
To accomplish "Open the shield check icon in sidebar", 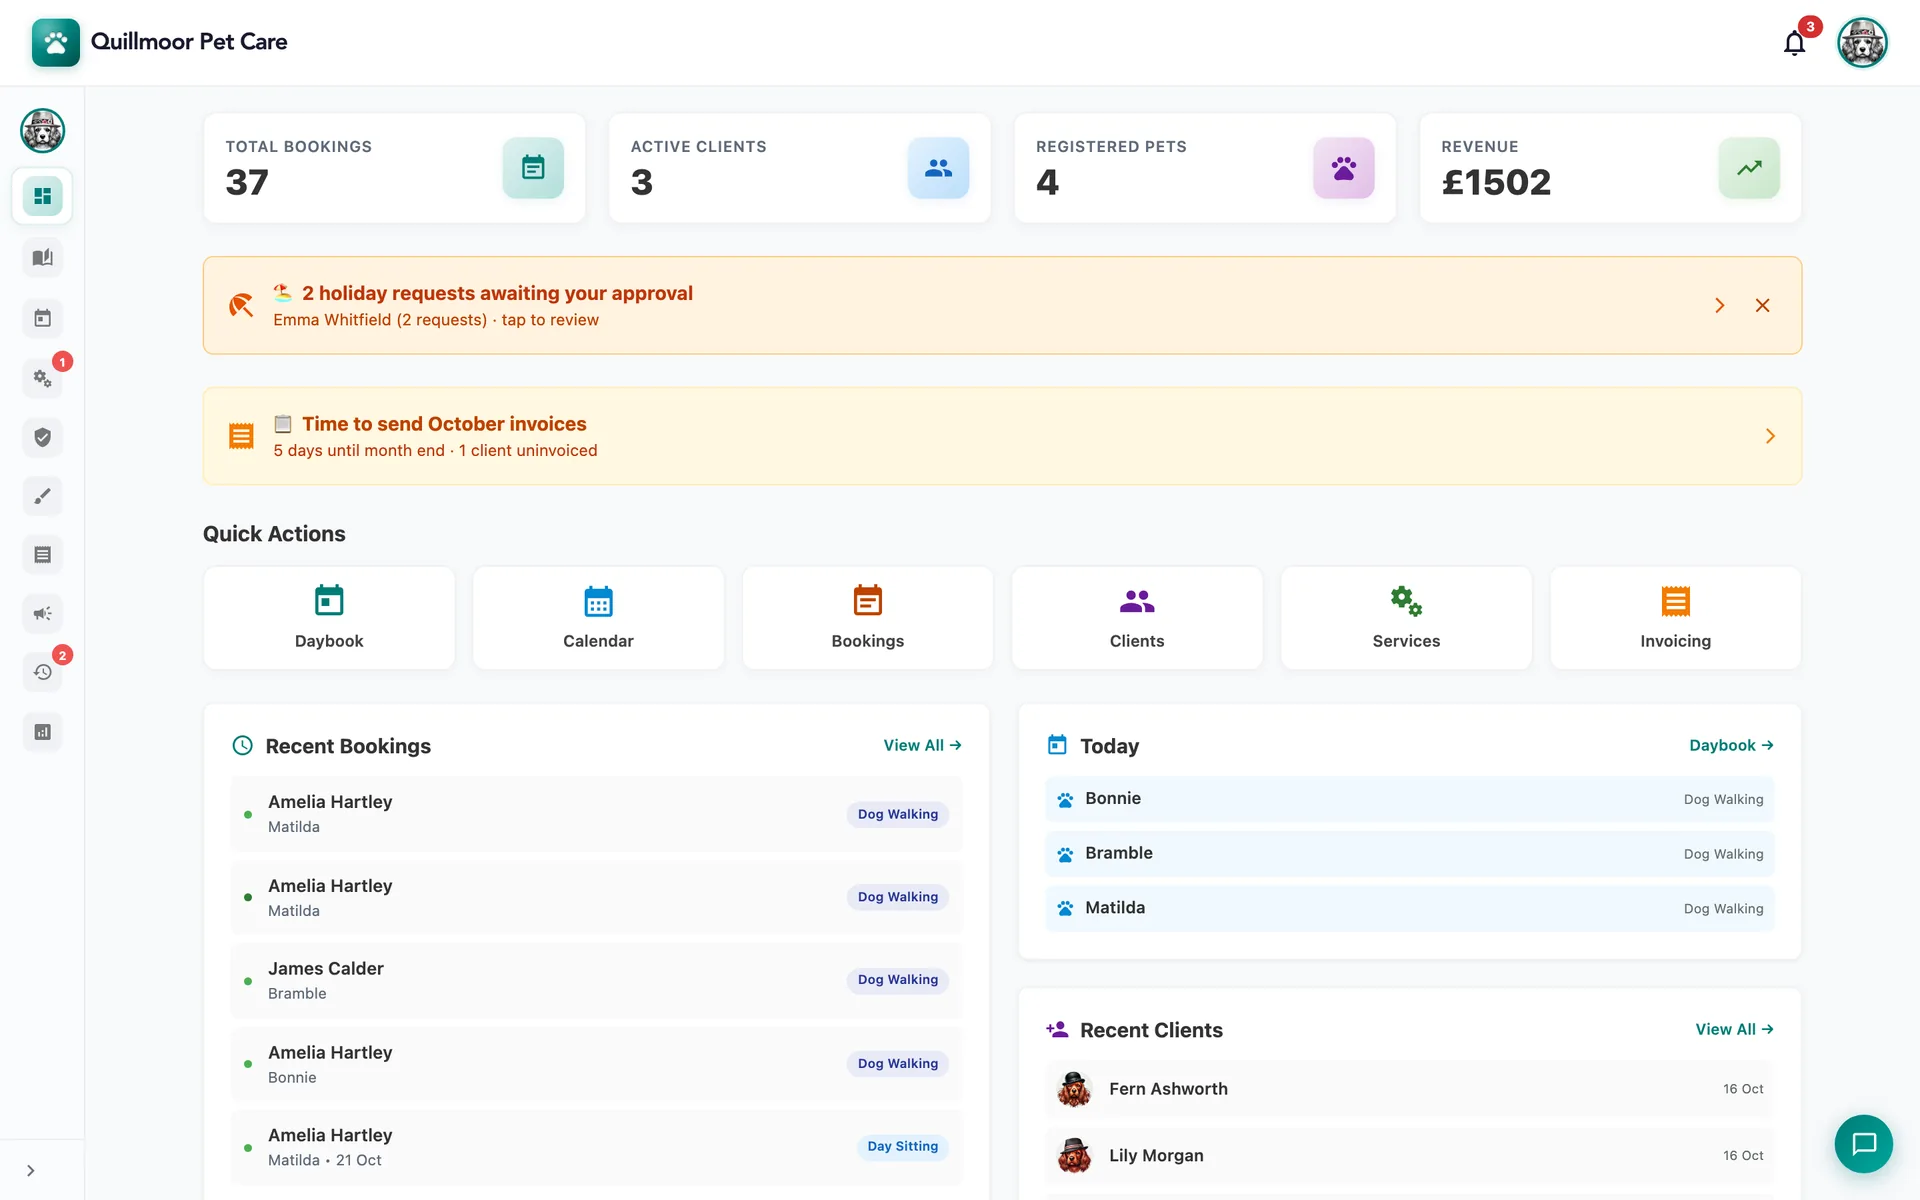I will click(42, 437).
